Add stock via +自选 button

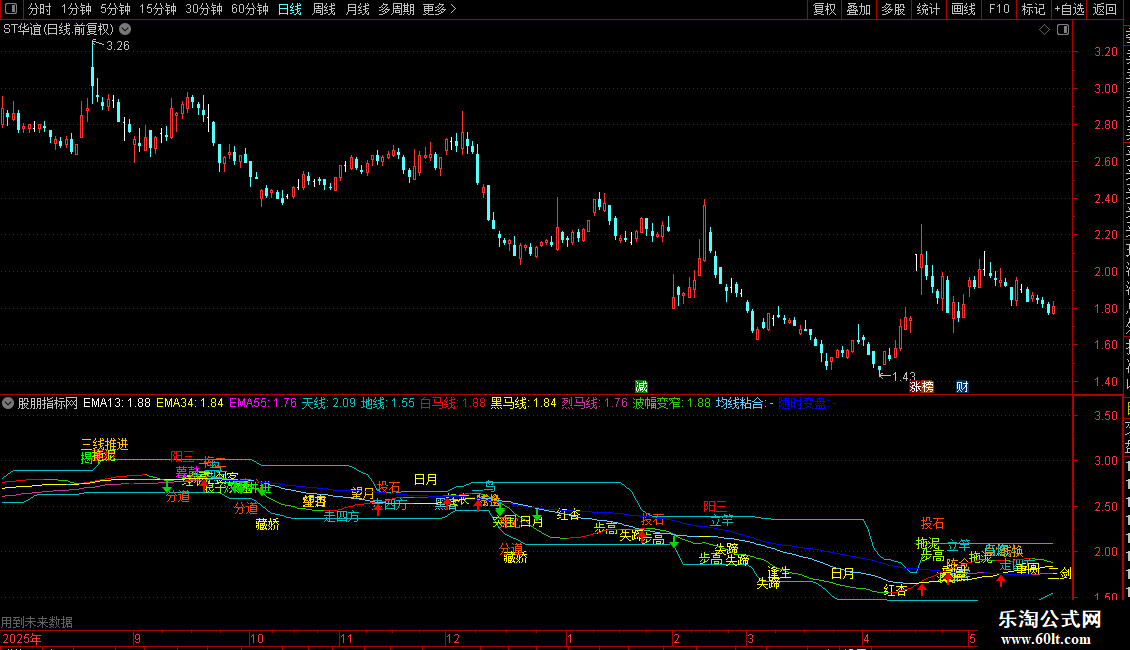click(1069, 9)
